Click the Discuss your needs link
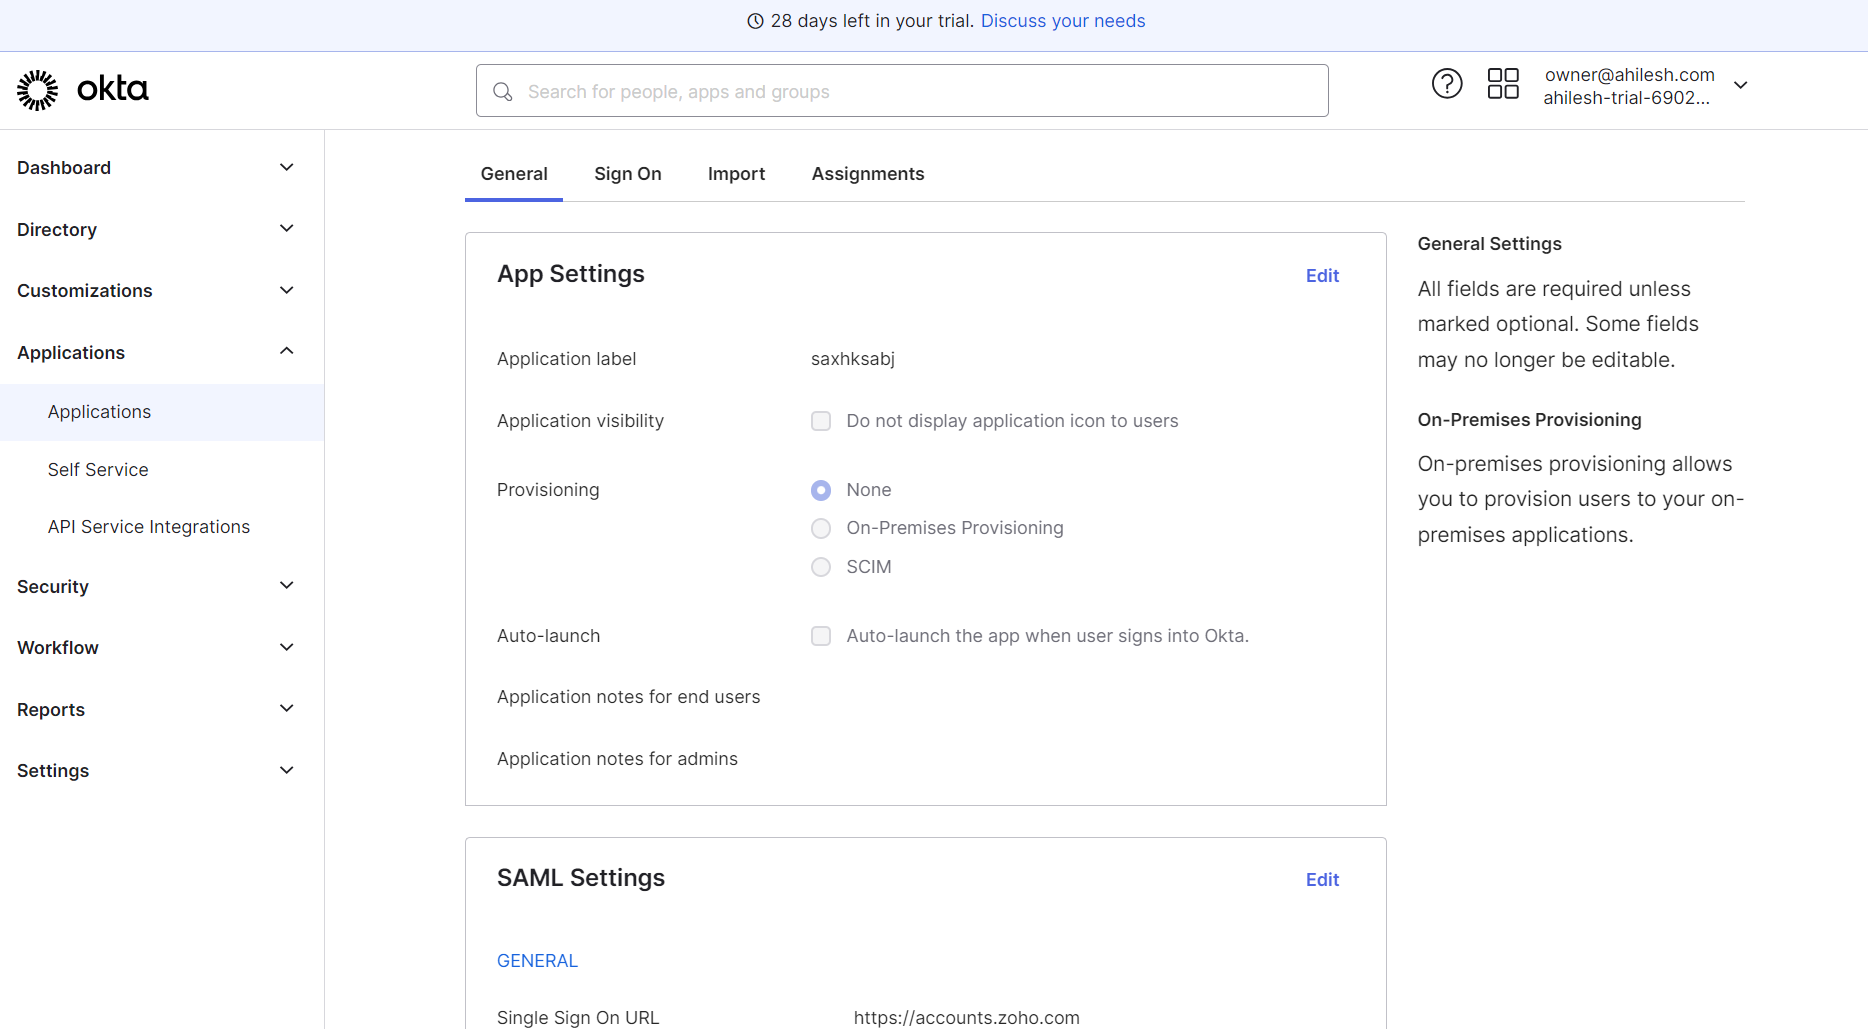Image resolution: width=1868 pixels, height=1029 pixels. [1062, 21]
